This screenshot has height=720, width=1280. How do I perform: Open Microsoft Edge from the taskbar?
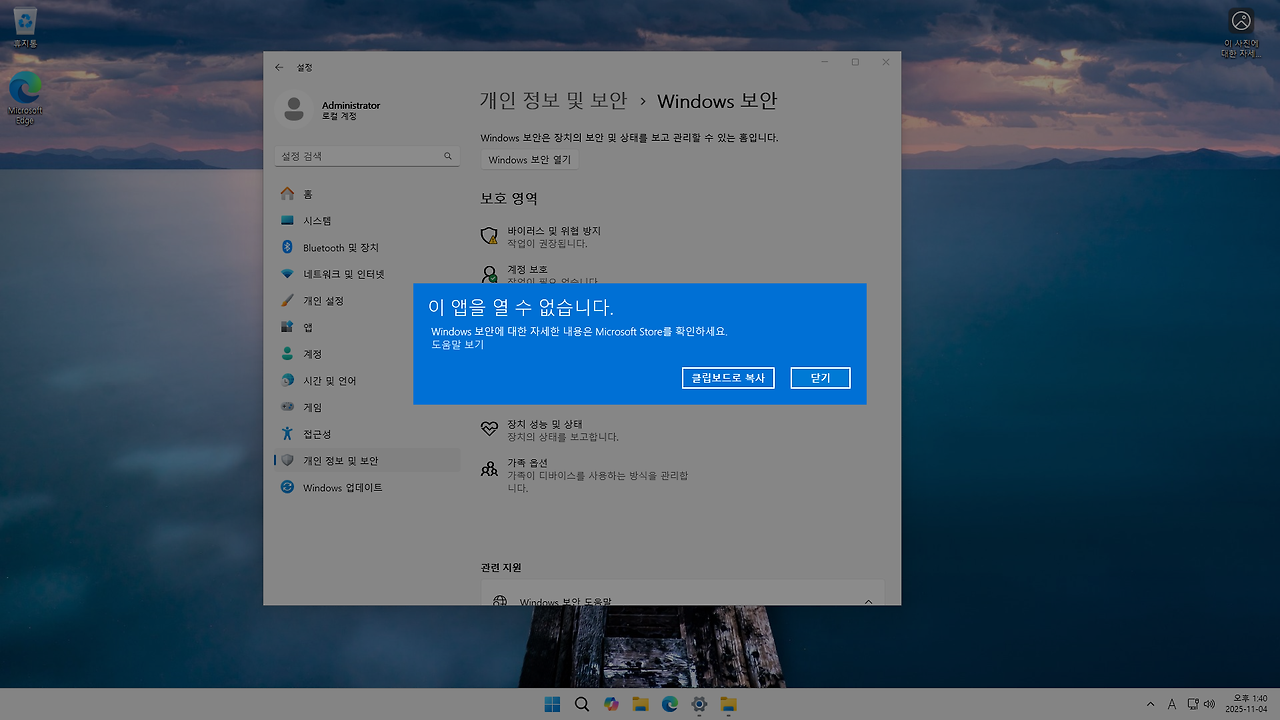pyautogui.click(x=670, y=704)
